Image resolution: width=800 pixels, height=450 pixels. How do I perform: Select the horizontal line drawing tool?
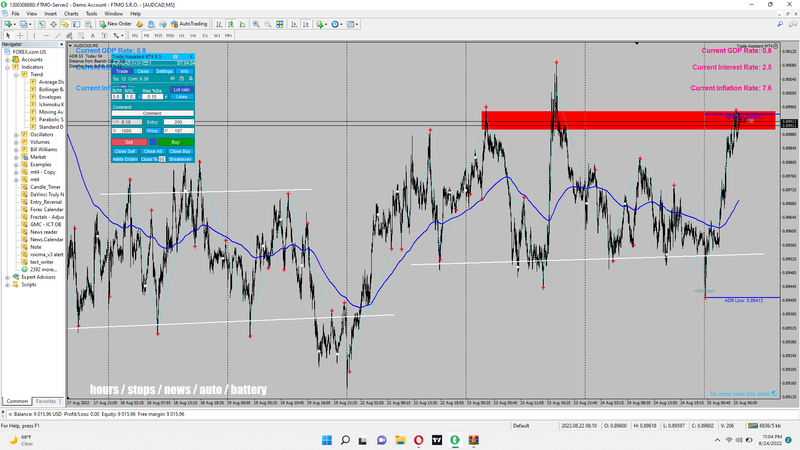[x=46, y=35]
